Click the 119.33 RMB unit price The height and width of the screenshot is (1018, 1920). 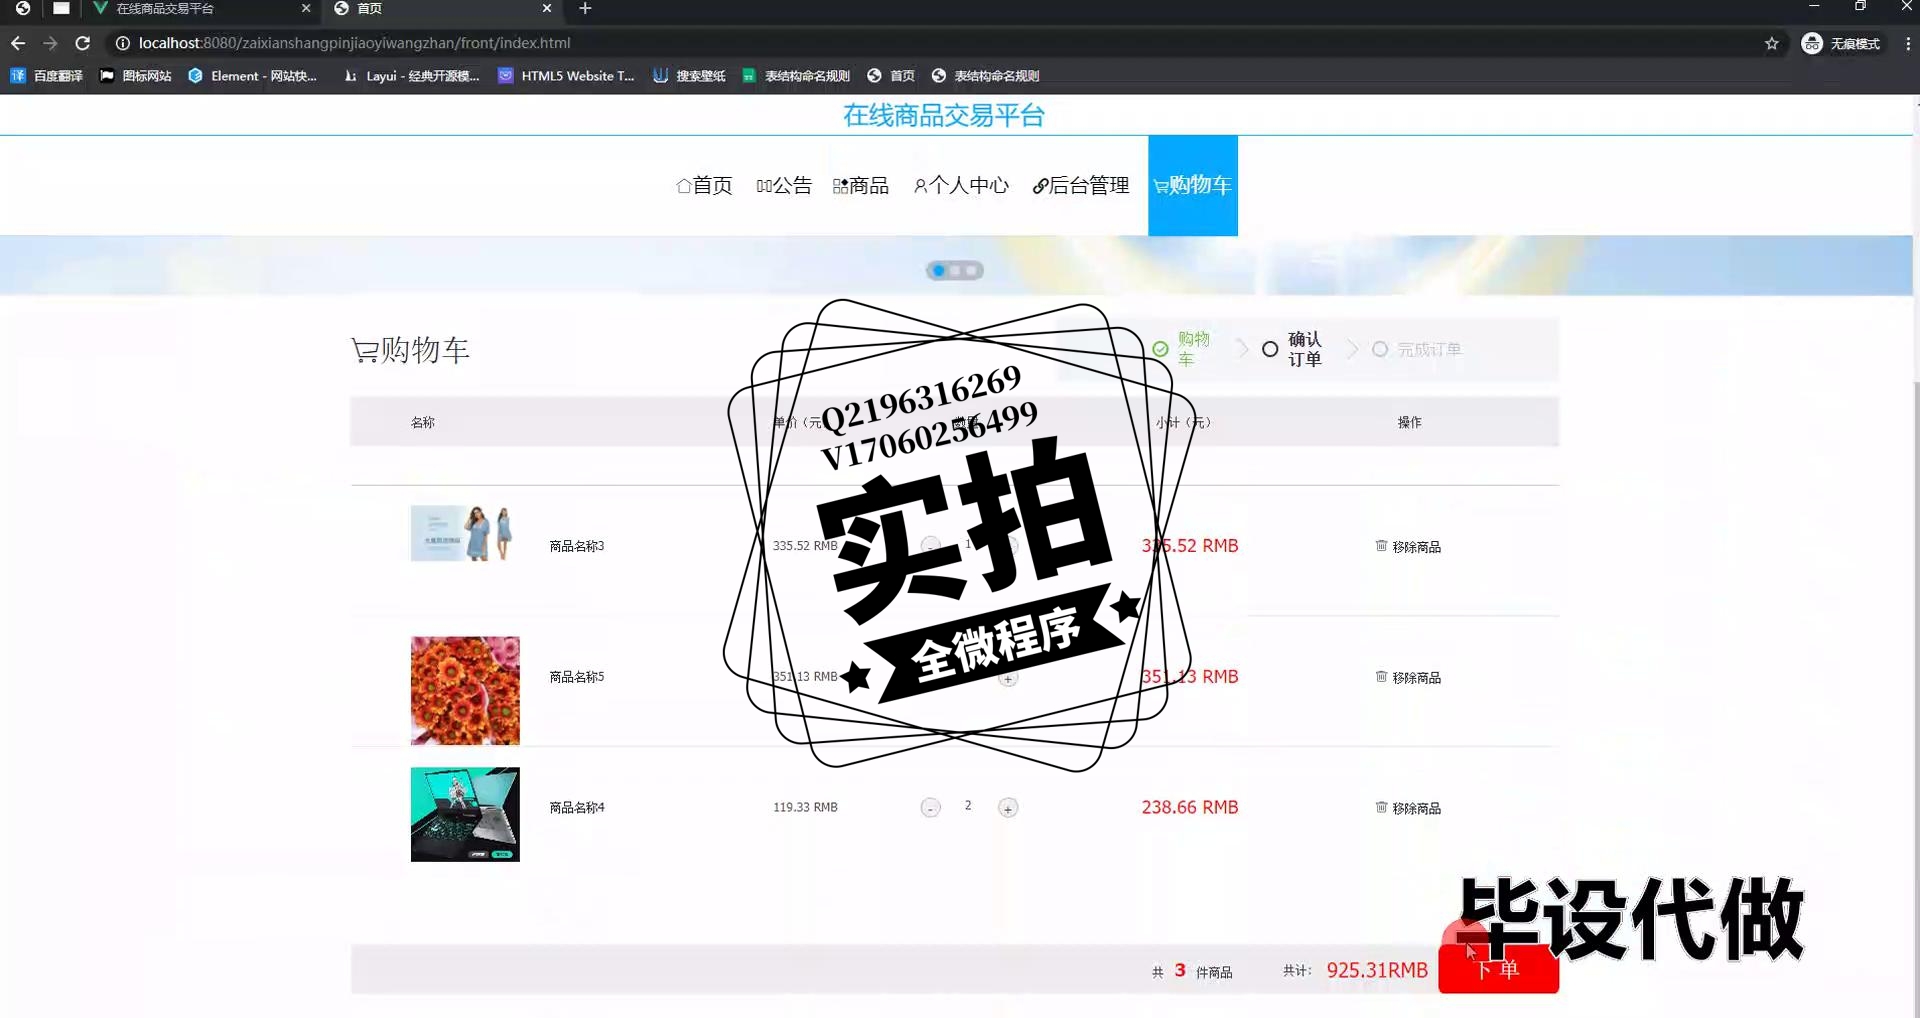[805, 807]
